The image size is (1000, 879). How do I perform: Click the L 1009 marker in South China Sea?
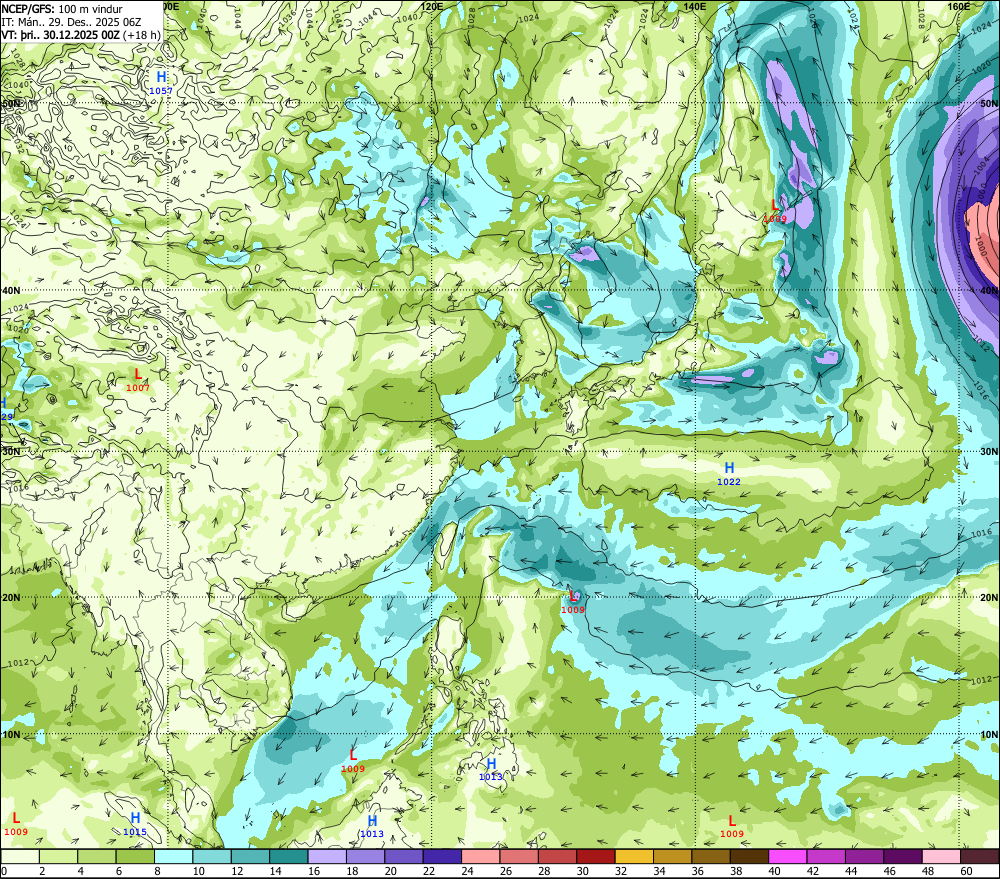click(353, 761)
